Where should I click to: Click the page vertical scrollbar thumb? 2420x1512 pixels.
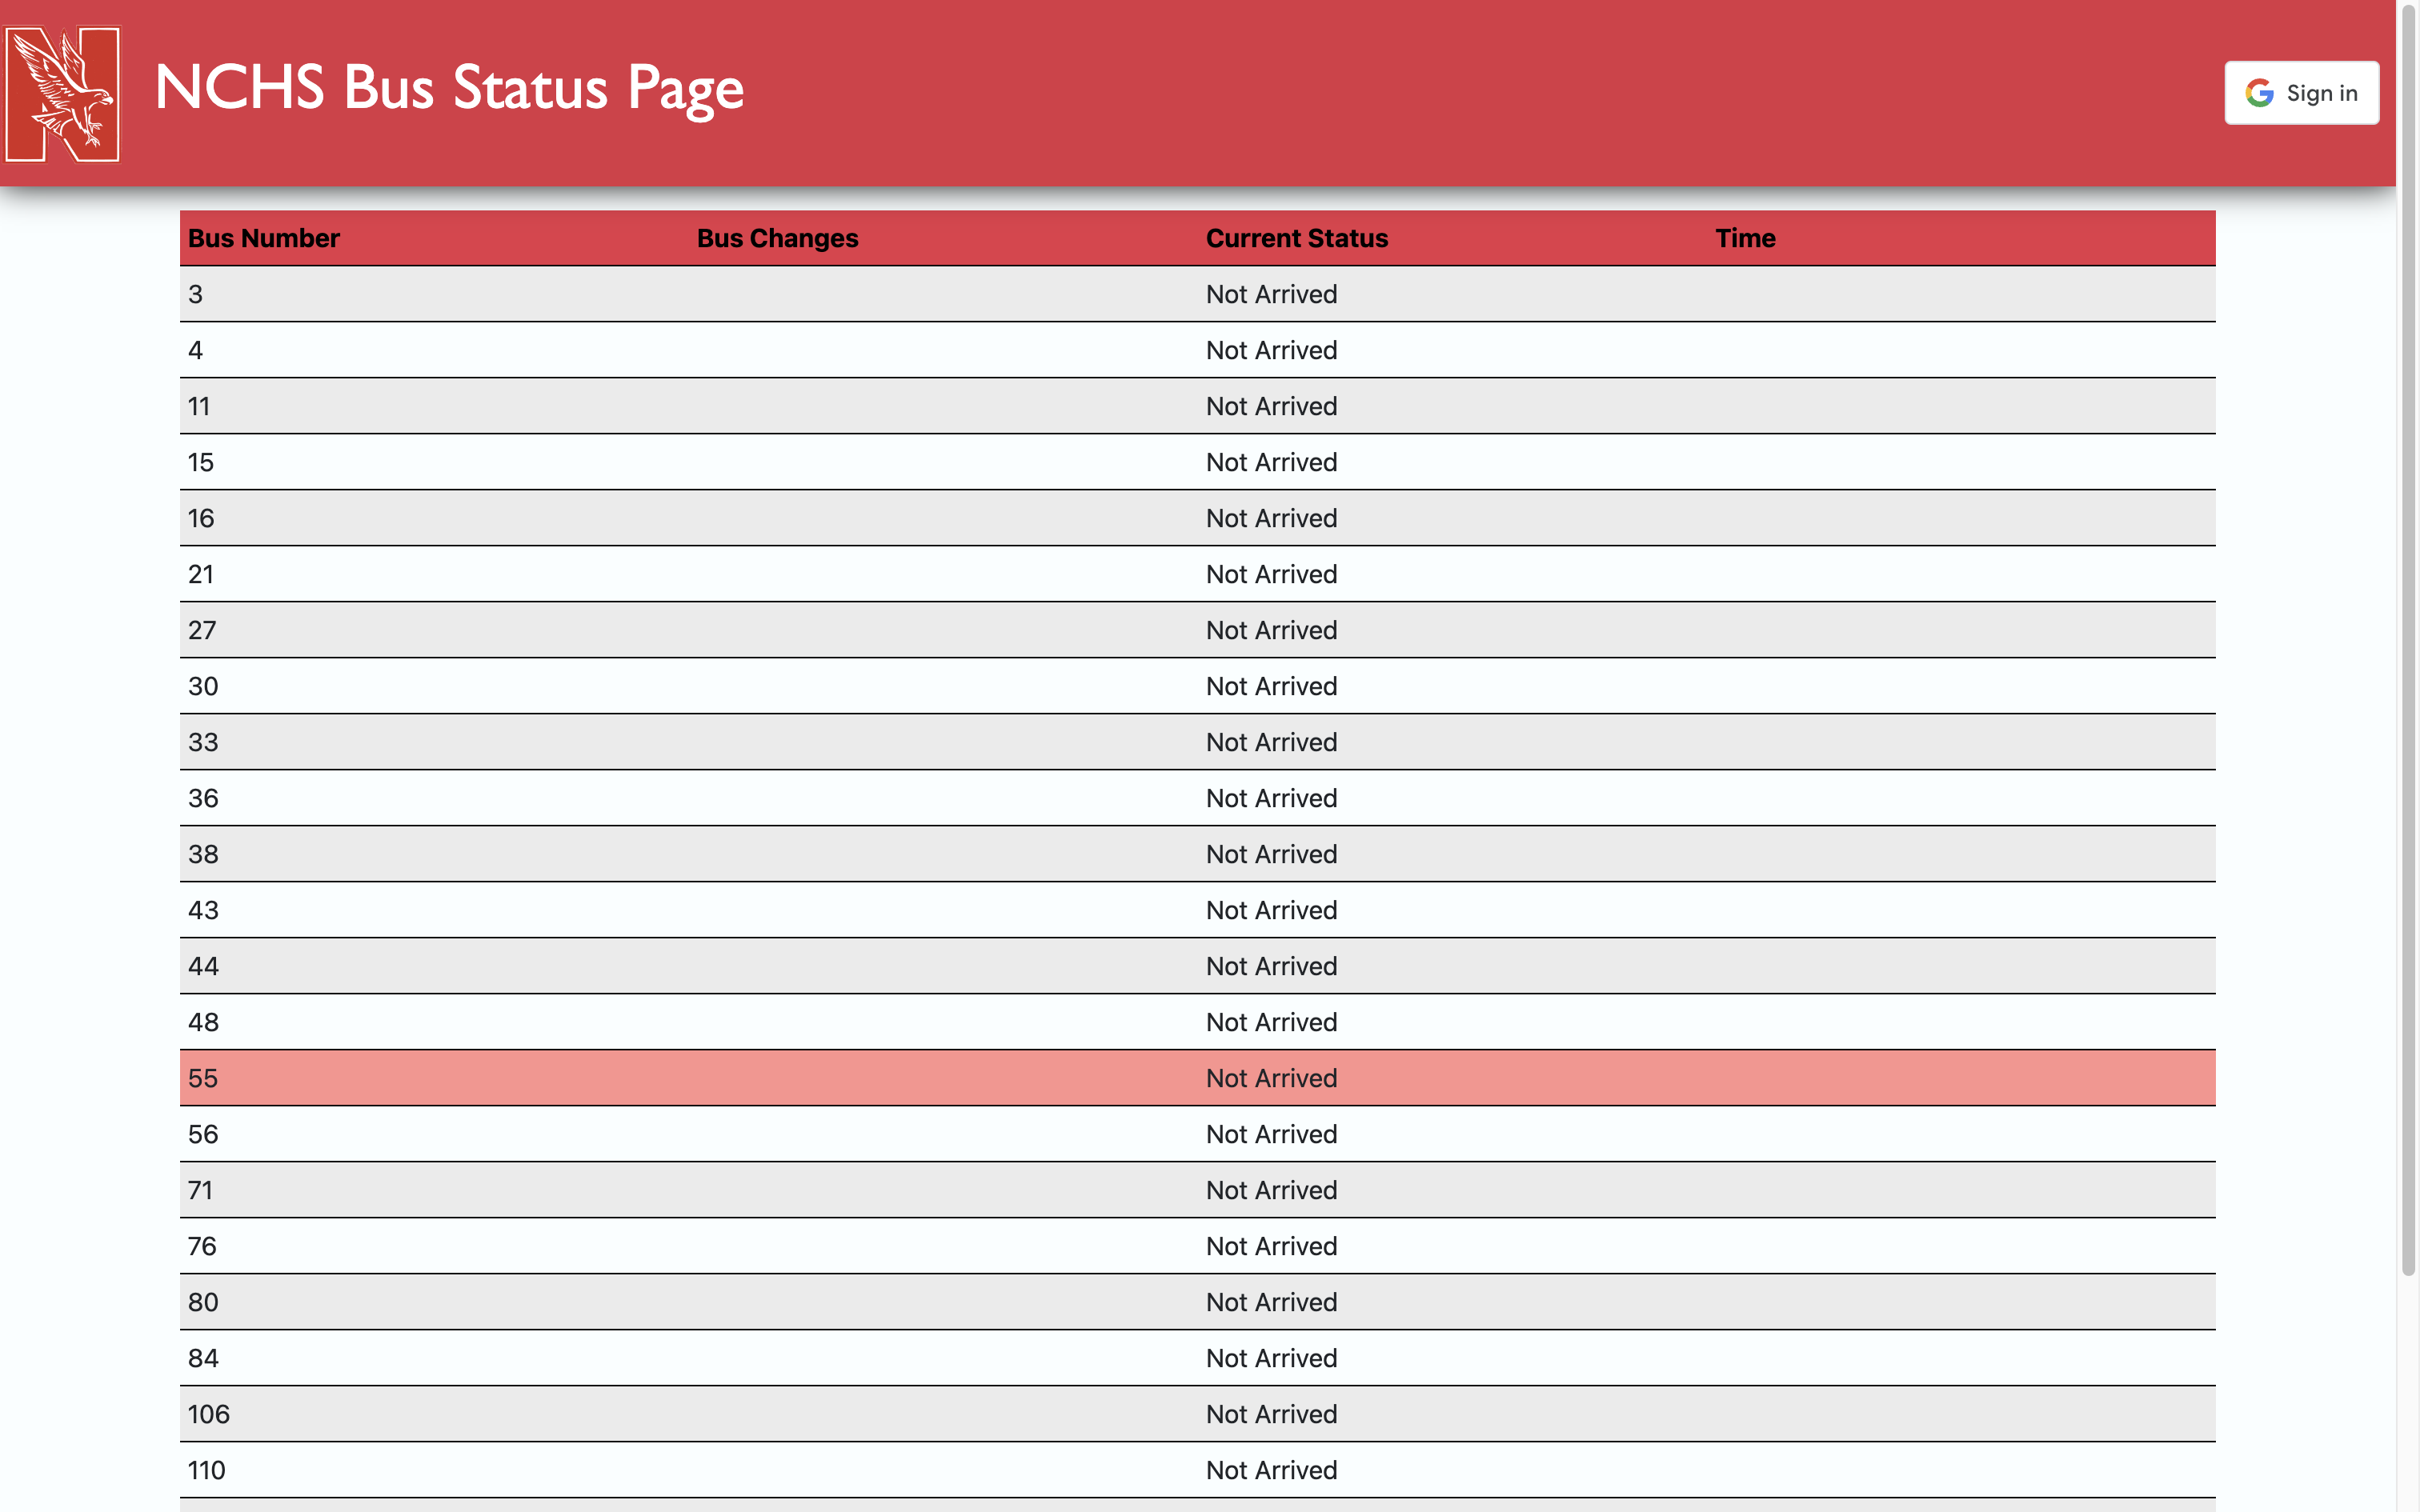point(2408,640)
